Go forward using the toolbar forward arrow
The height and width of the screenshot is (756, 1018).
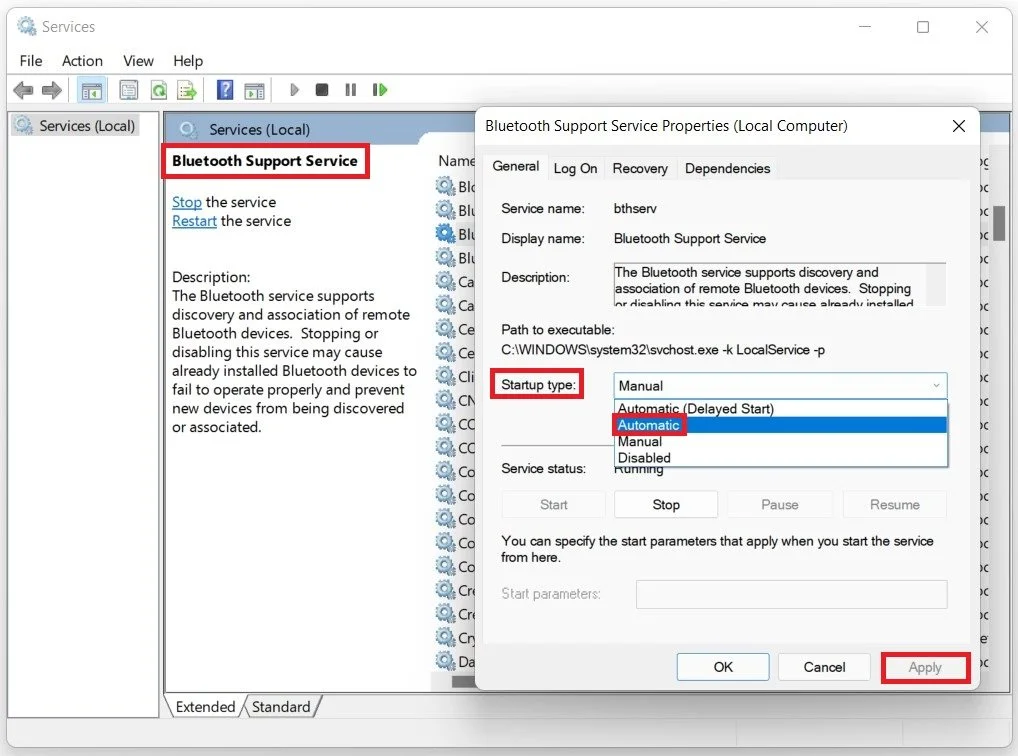[51, 90]
